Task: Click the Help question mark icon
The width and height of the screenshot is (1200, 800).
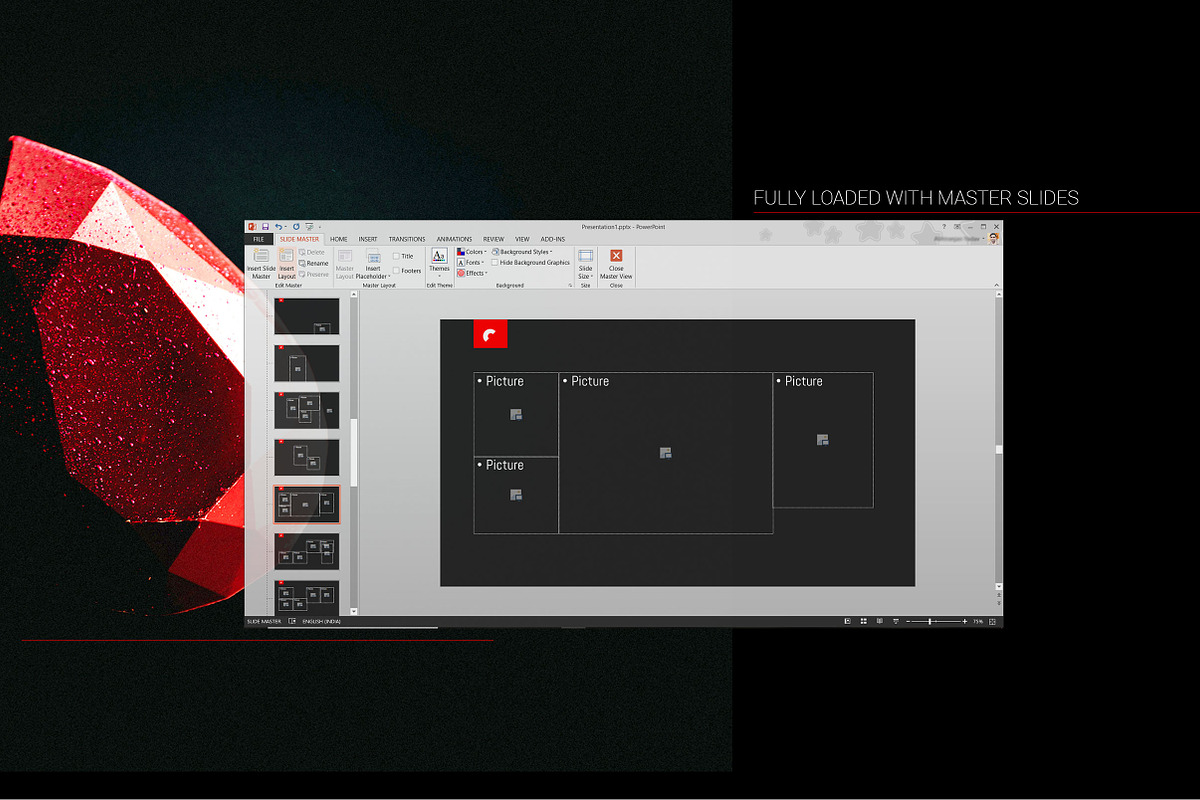Action: [x=943, y=227]
